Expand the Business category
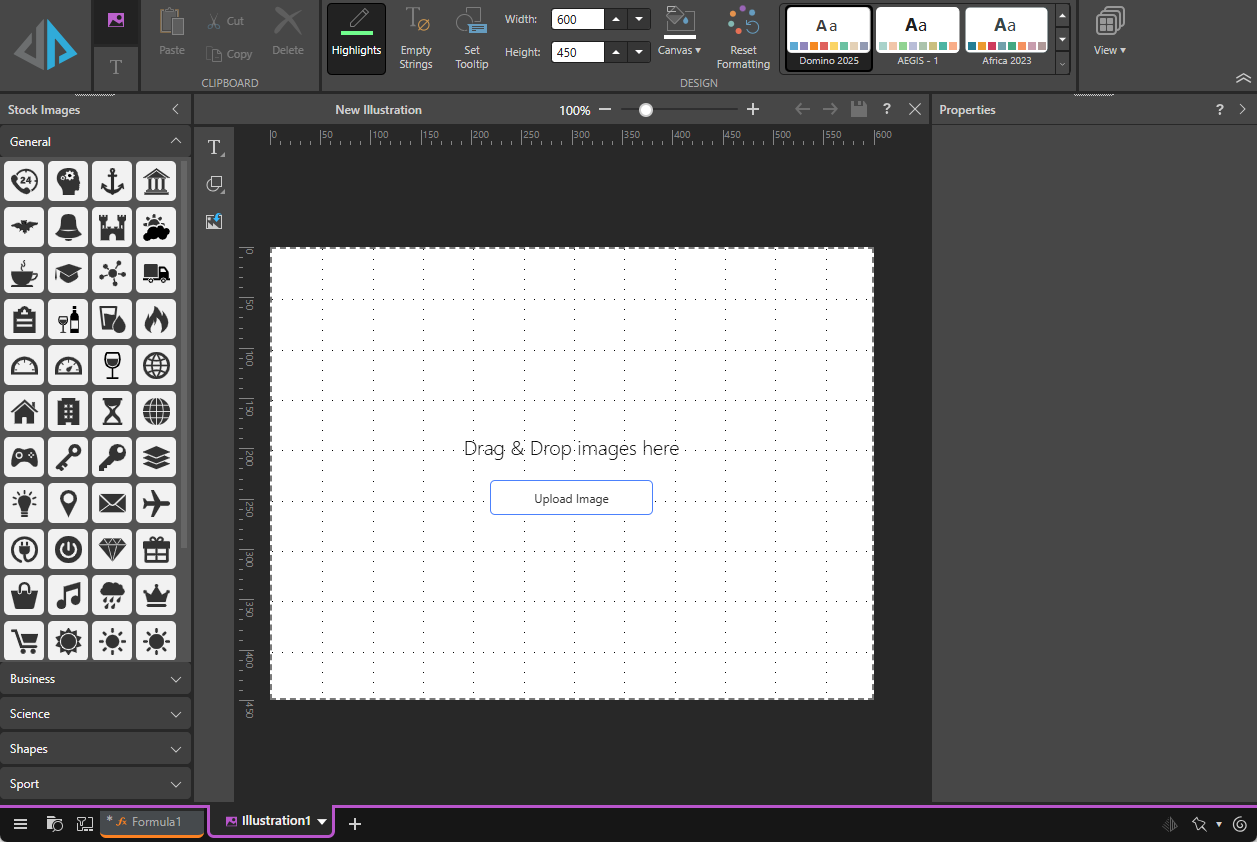 pos(95,679)
